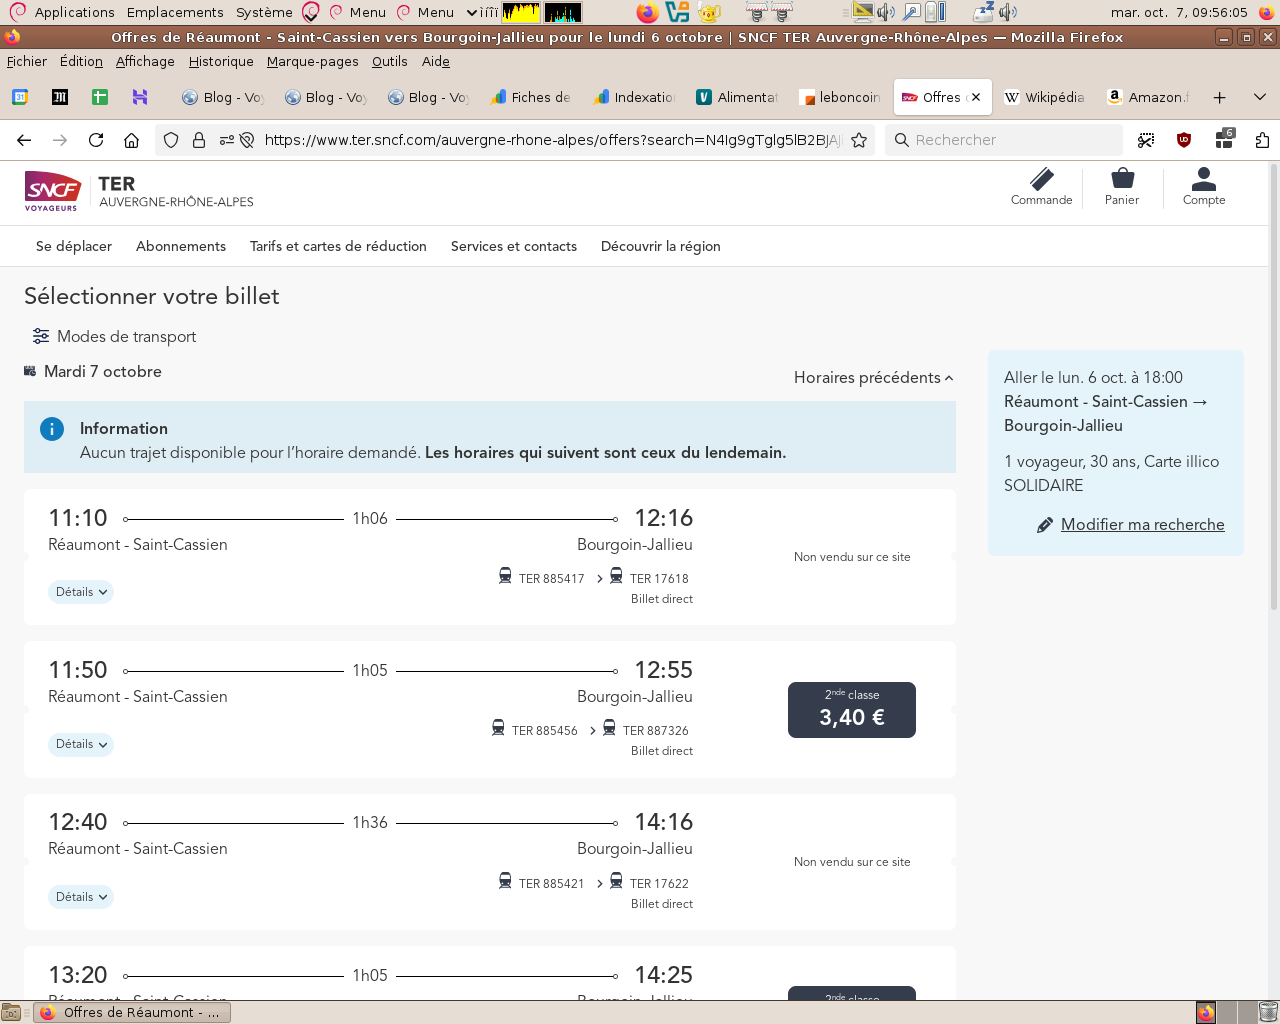Viewport: 1280px width, 1024px height.
Task: Expand Détails for the 12:40 train
Action: 81,897
